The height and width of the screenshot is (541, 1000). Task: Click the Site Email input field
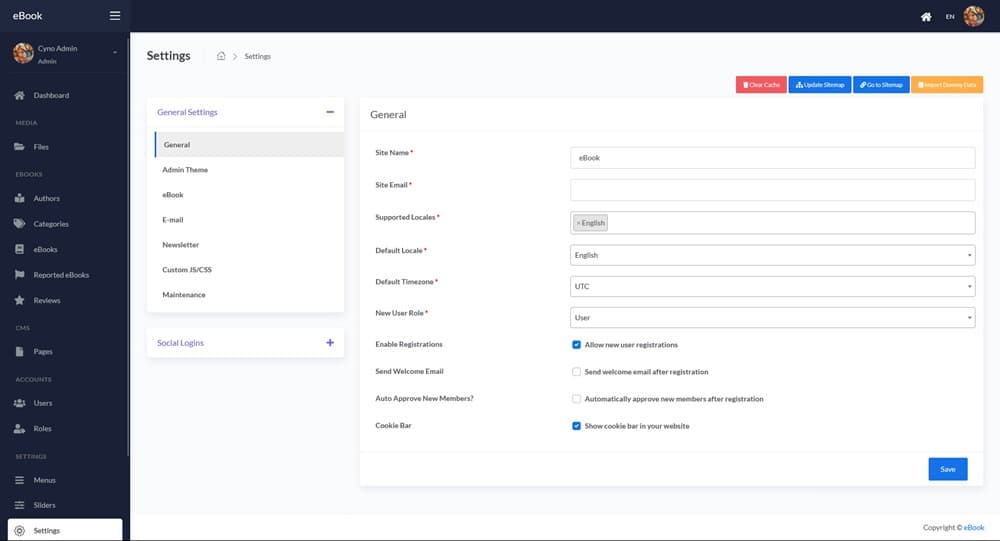pos(772,190)
